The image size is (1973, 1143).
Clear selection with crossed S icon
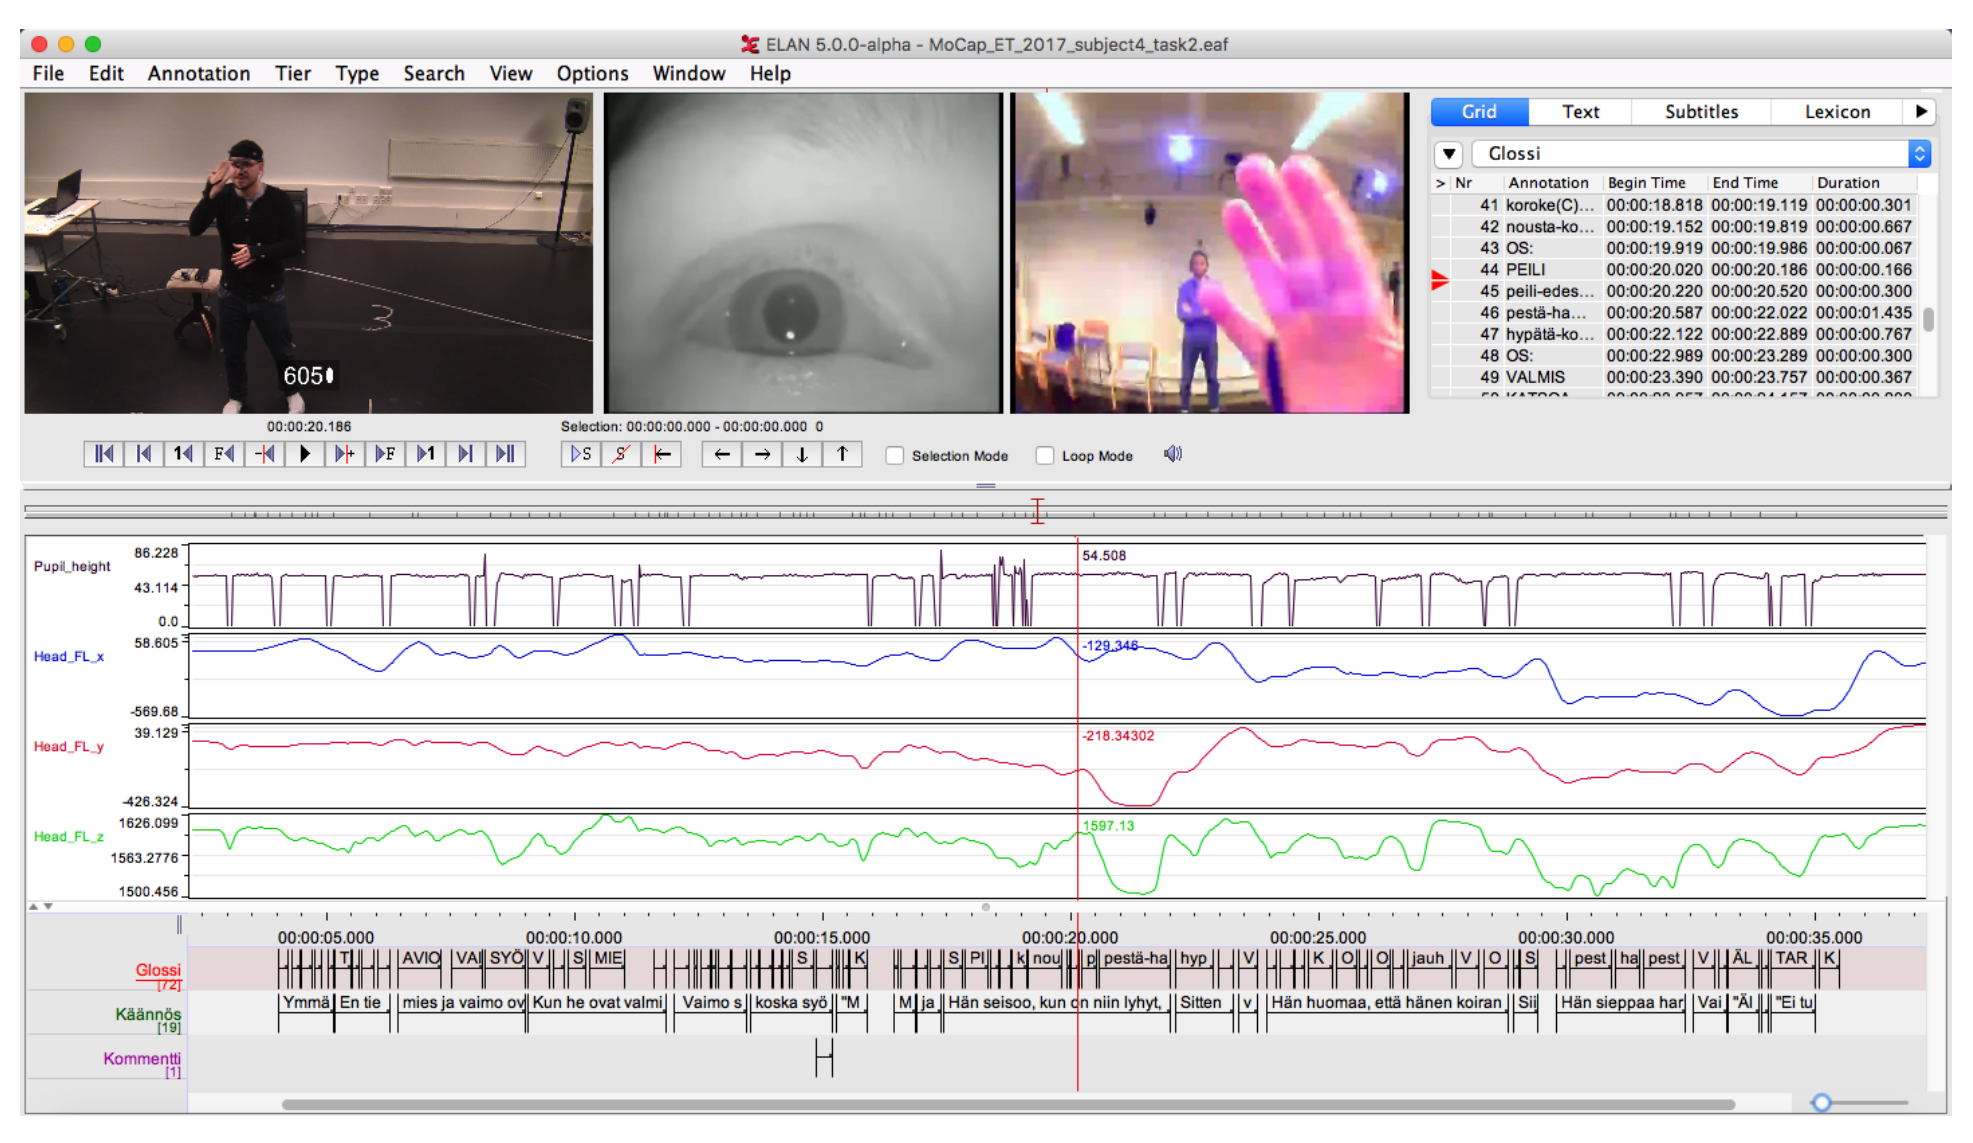(x=621, y=454)
